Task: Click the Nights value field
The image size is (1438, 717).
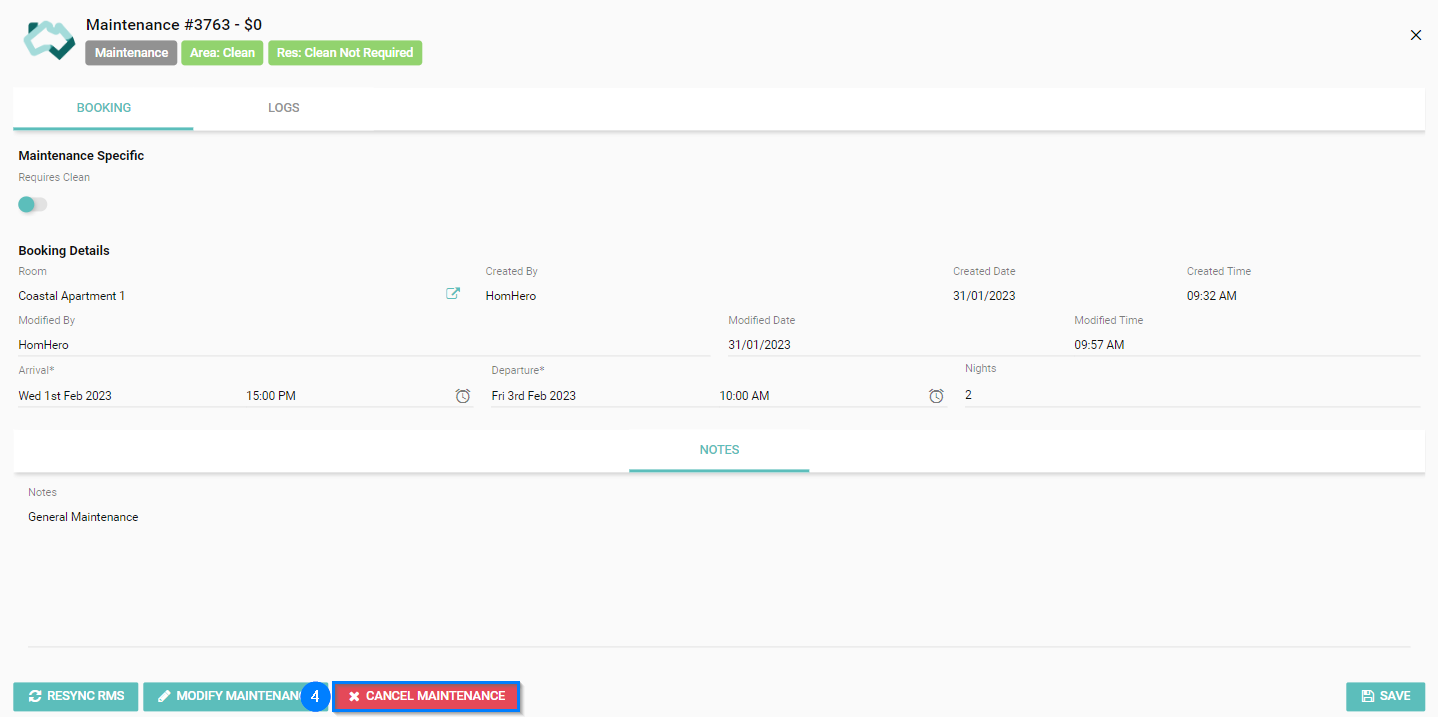Action: pyautogui.click(x=1190, y=395)
